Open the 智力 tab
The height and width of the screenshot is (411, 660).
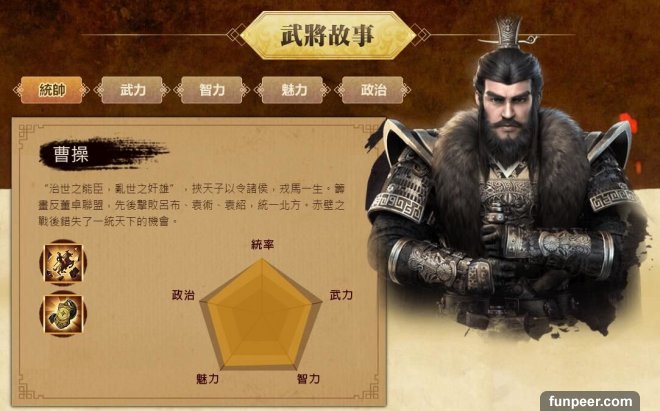pyautogui.click(x=212, y=90)
